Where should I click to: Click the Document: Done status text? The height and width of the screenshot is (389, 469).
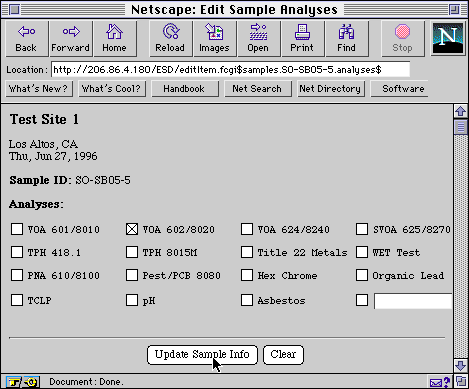(x=86, y=382)
